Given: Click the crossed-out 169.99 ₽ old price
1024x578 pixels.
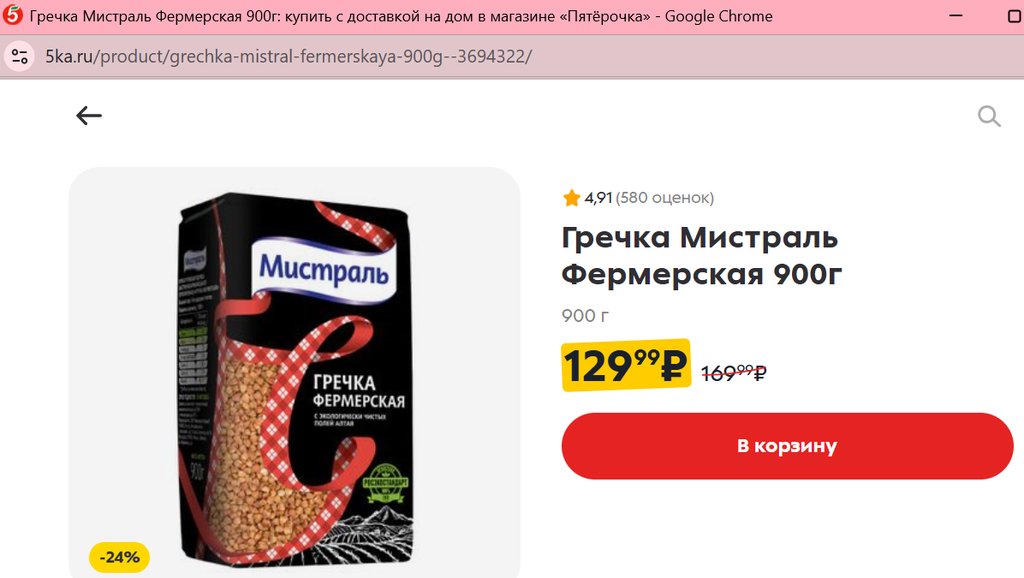Looking at the screenshot, I should click(734, 372).
